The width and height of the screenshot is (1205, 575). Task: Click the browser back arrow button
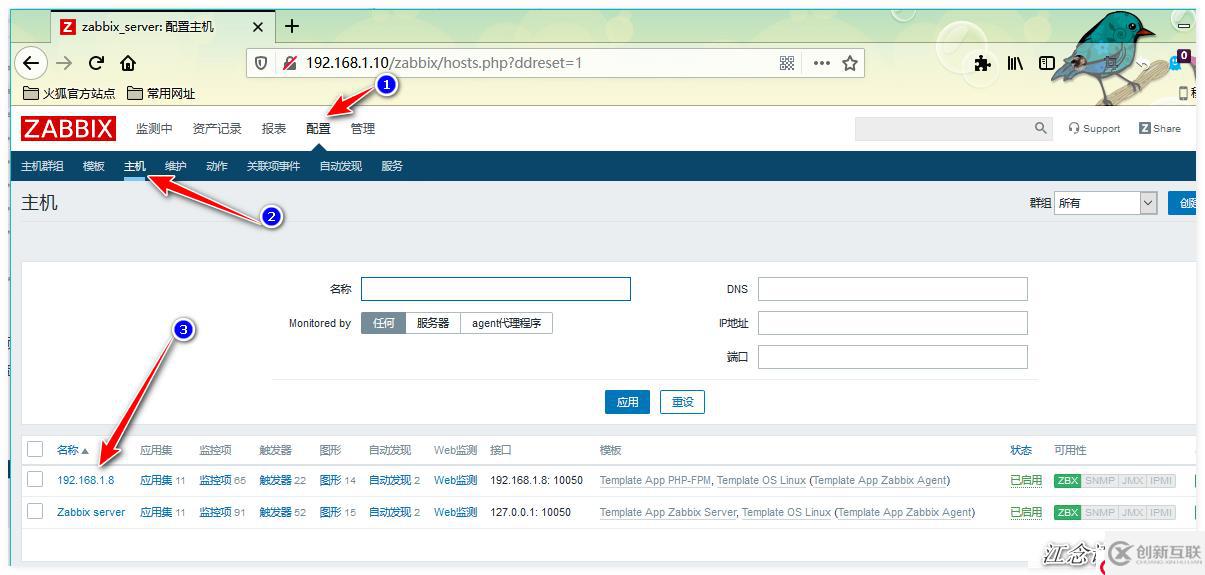click(31, 63)
